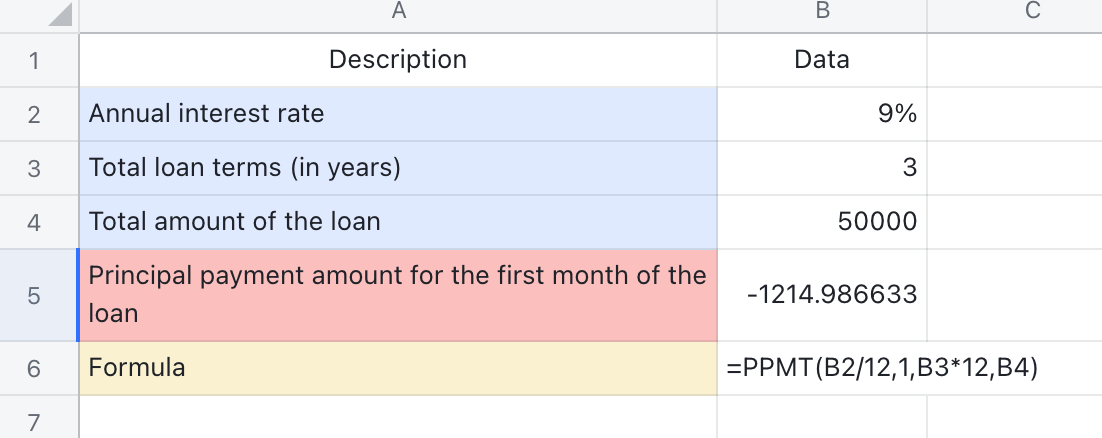
Task: Click the Data header cell
Action: coord(822,60)
